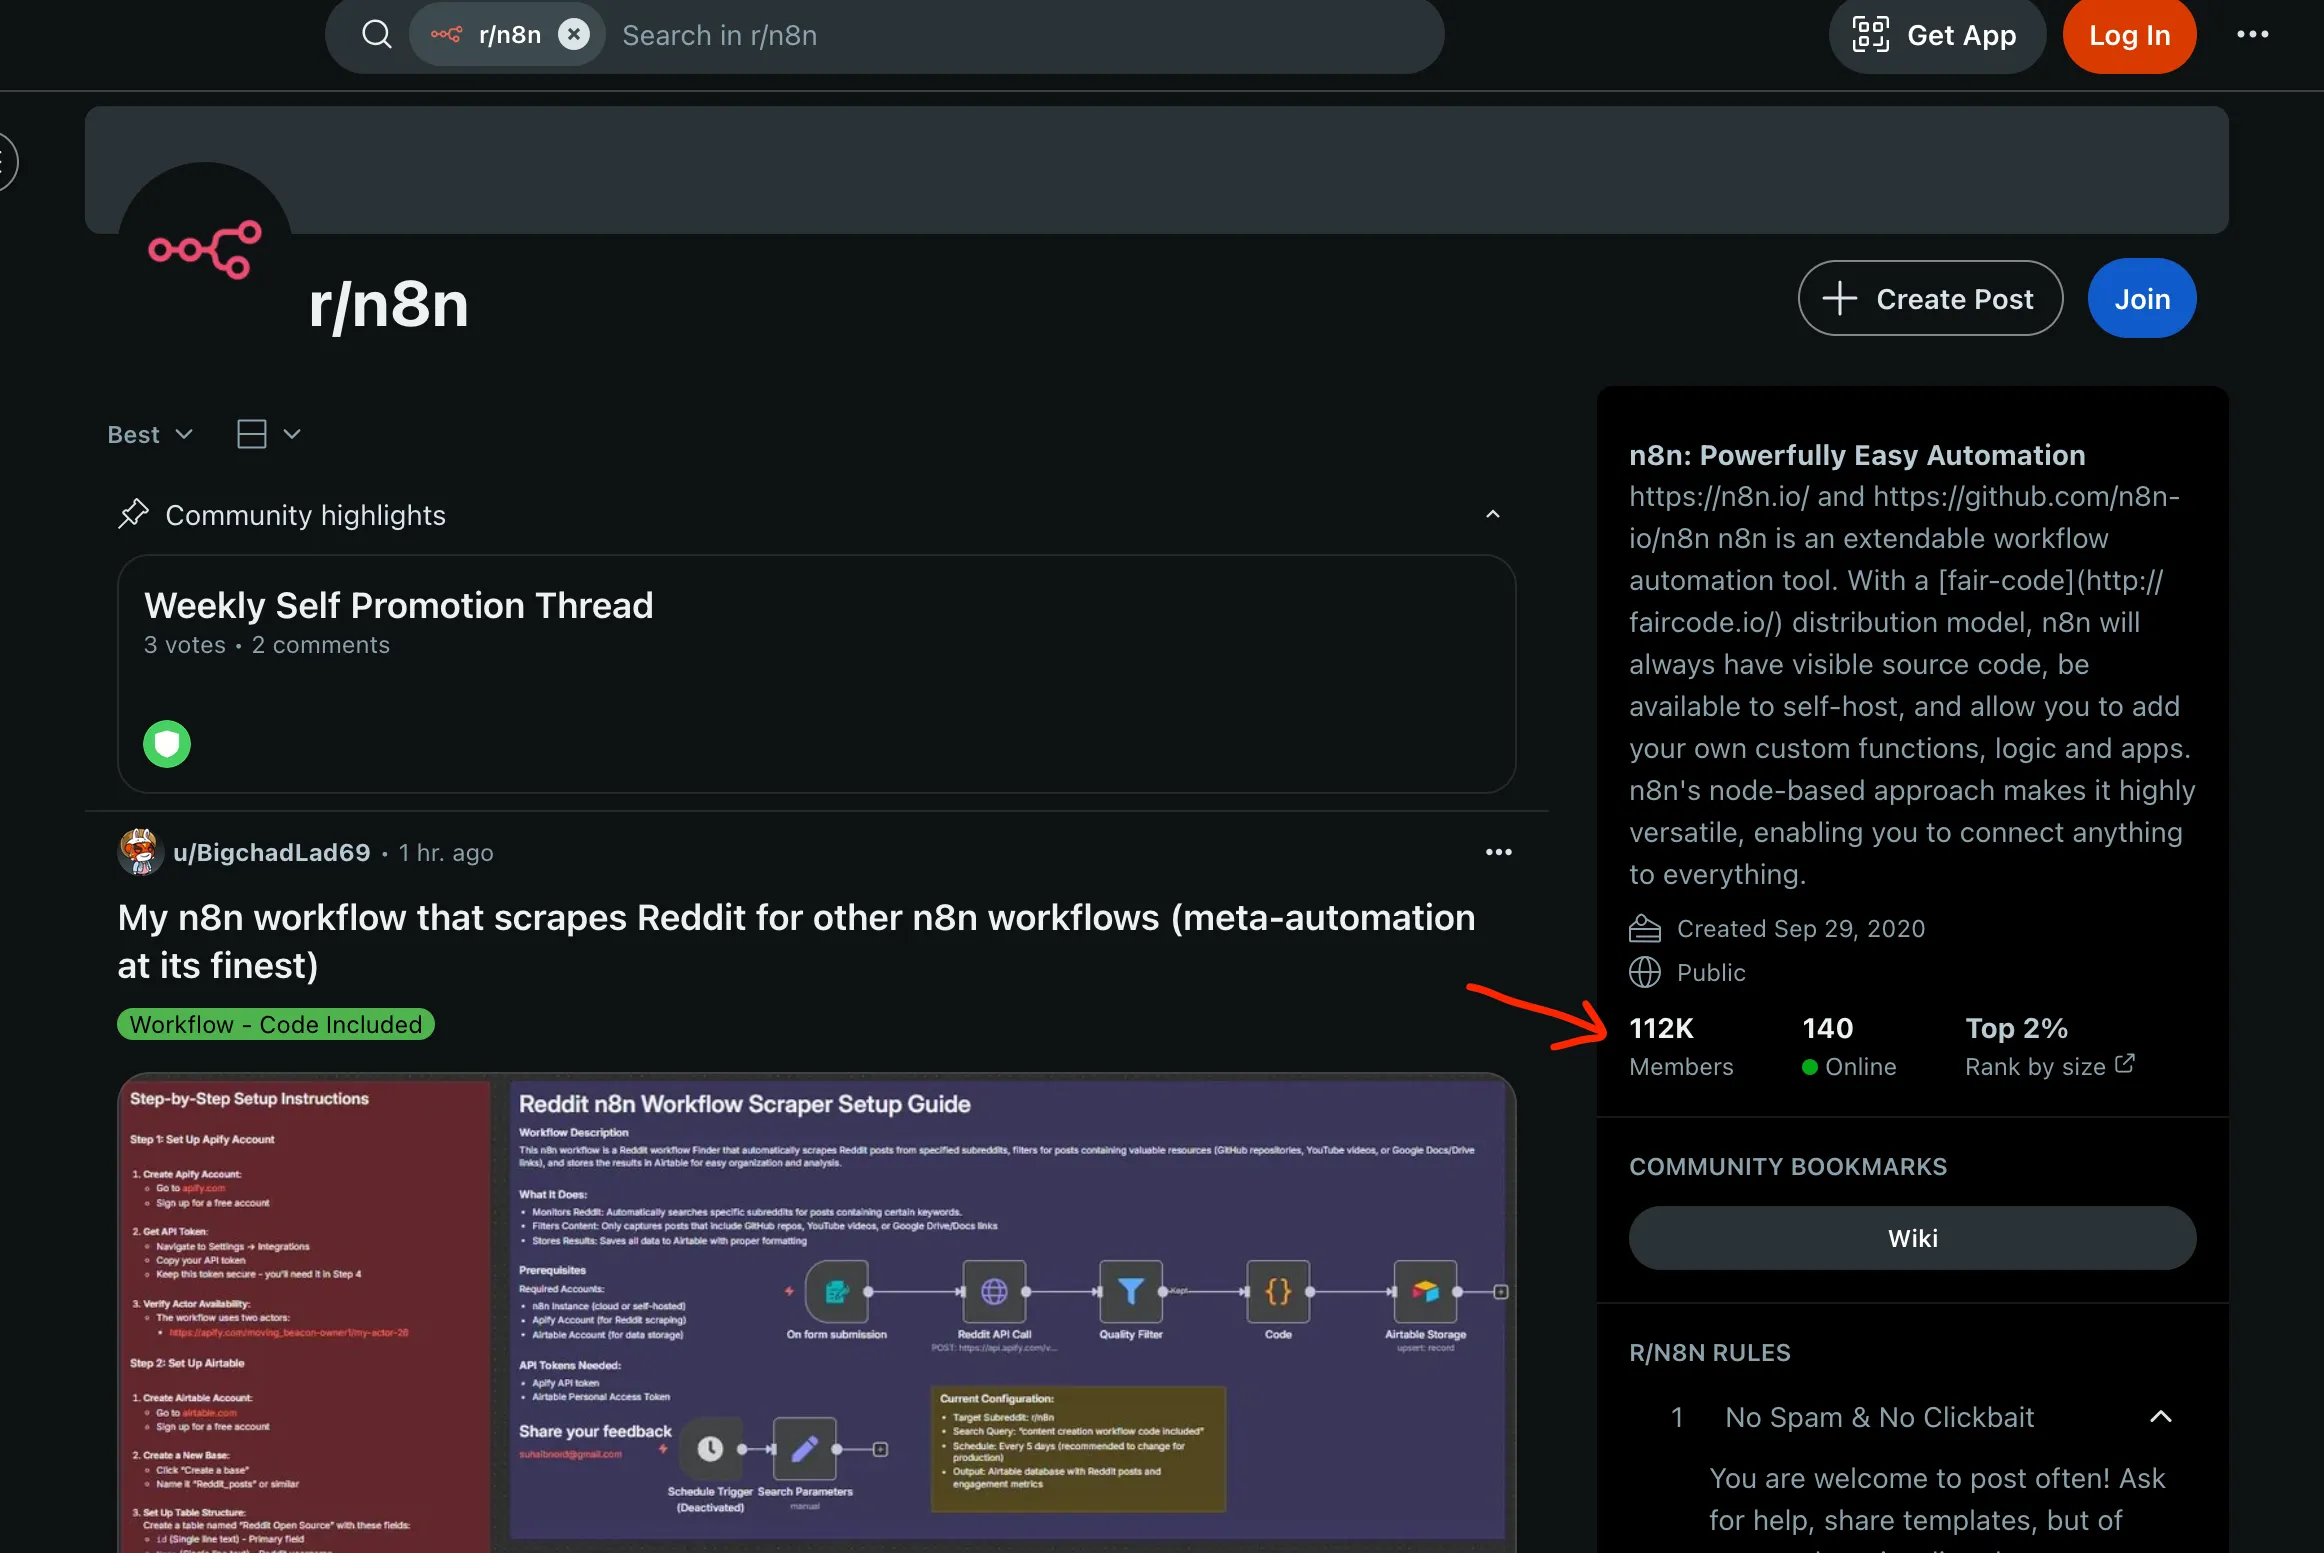Open the Wiki community bookmark
The width and height of the screenshot is (2324, 1553).
coord(1912,1238)
